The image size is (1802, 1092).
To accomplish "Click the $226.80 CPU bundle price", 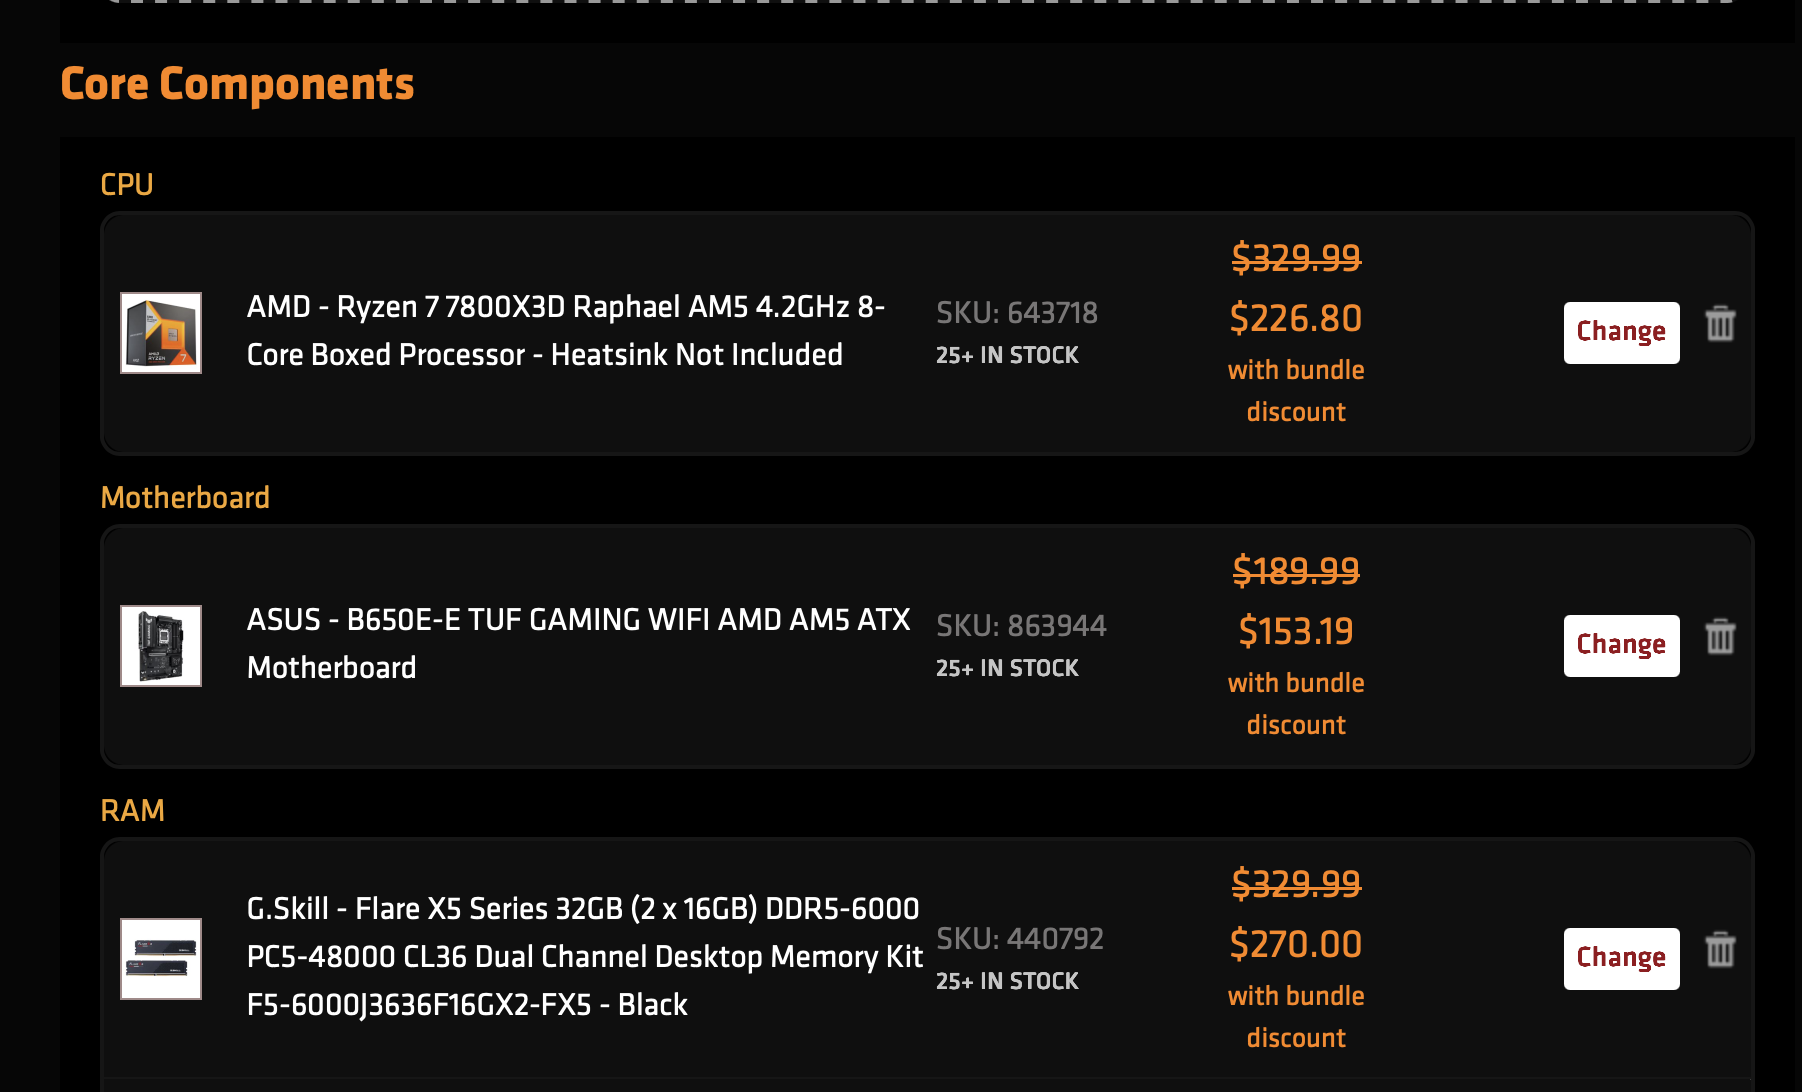I will pos(1296,319).
